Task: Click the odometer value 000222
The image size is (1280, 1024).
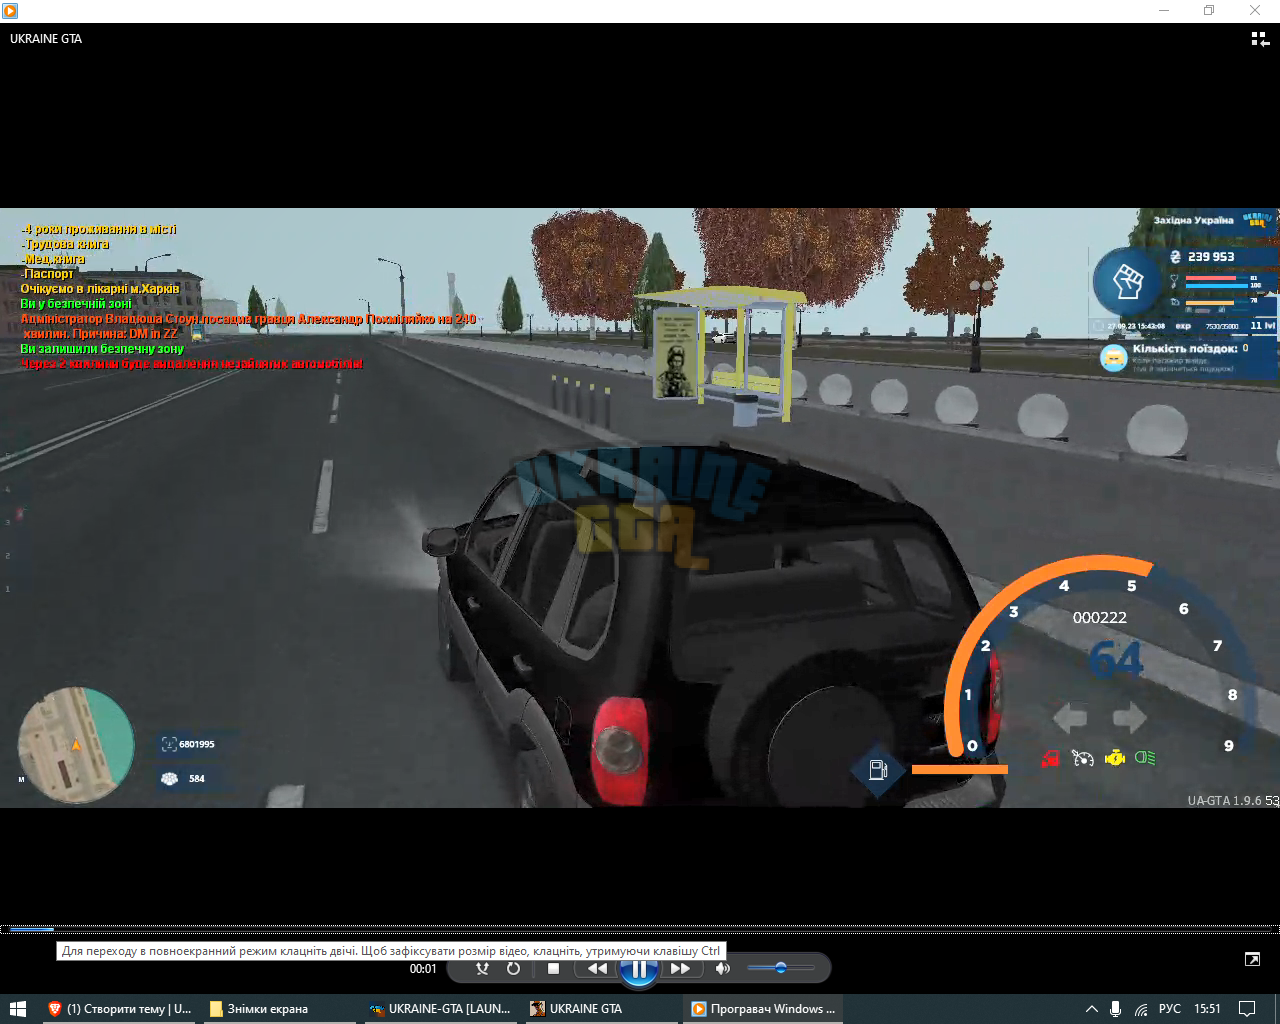Action: (1100, 618)
